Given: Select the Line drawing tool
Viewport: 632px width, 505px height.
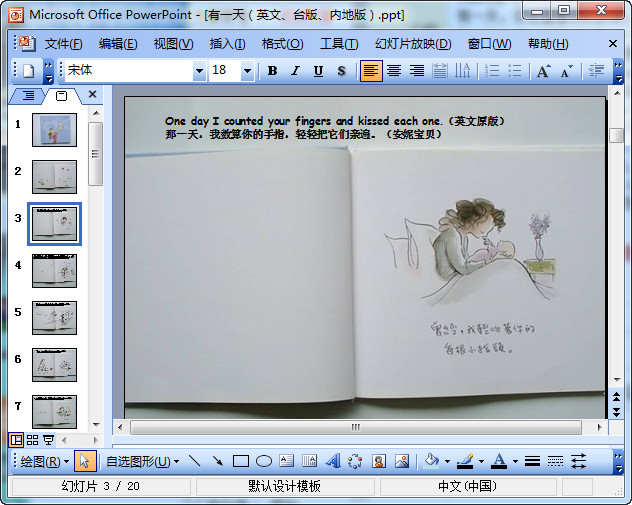Looking at the screenshot, I should pyautogui.click(x=195, y=461).
